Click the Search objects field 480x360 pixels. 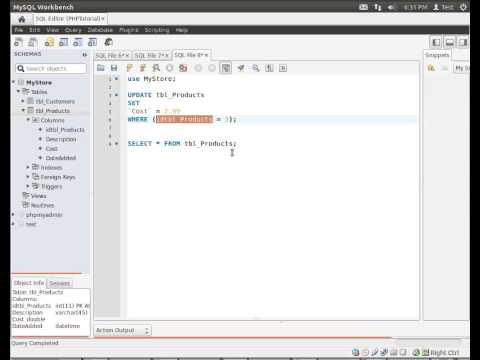[x=51, y=68]
